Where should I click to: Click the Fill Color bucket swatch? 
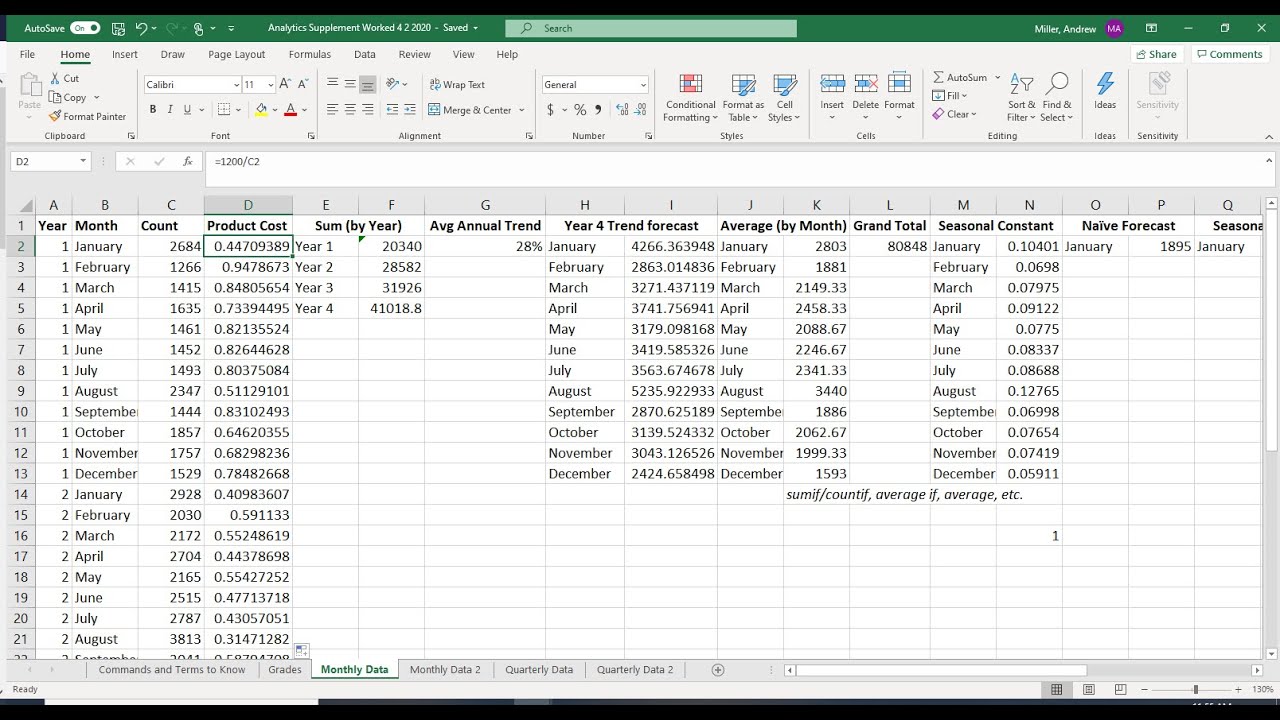(261, 110)
